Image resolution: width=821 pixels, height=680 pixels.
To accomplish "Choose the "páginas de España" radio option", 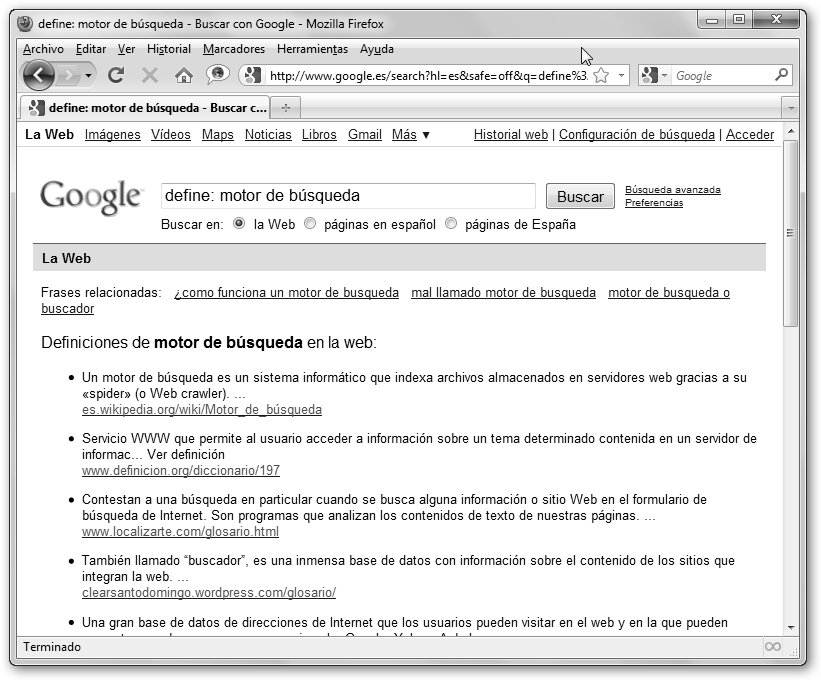I will coord(451,224).
